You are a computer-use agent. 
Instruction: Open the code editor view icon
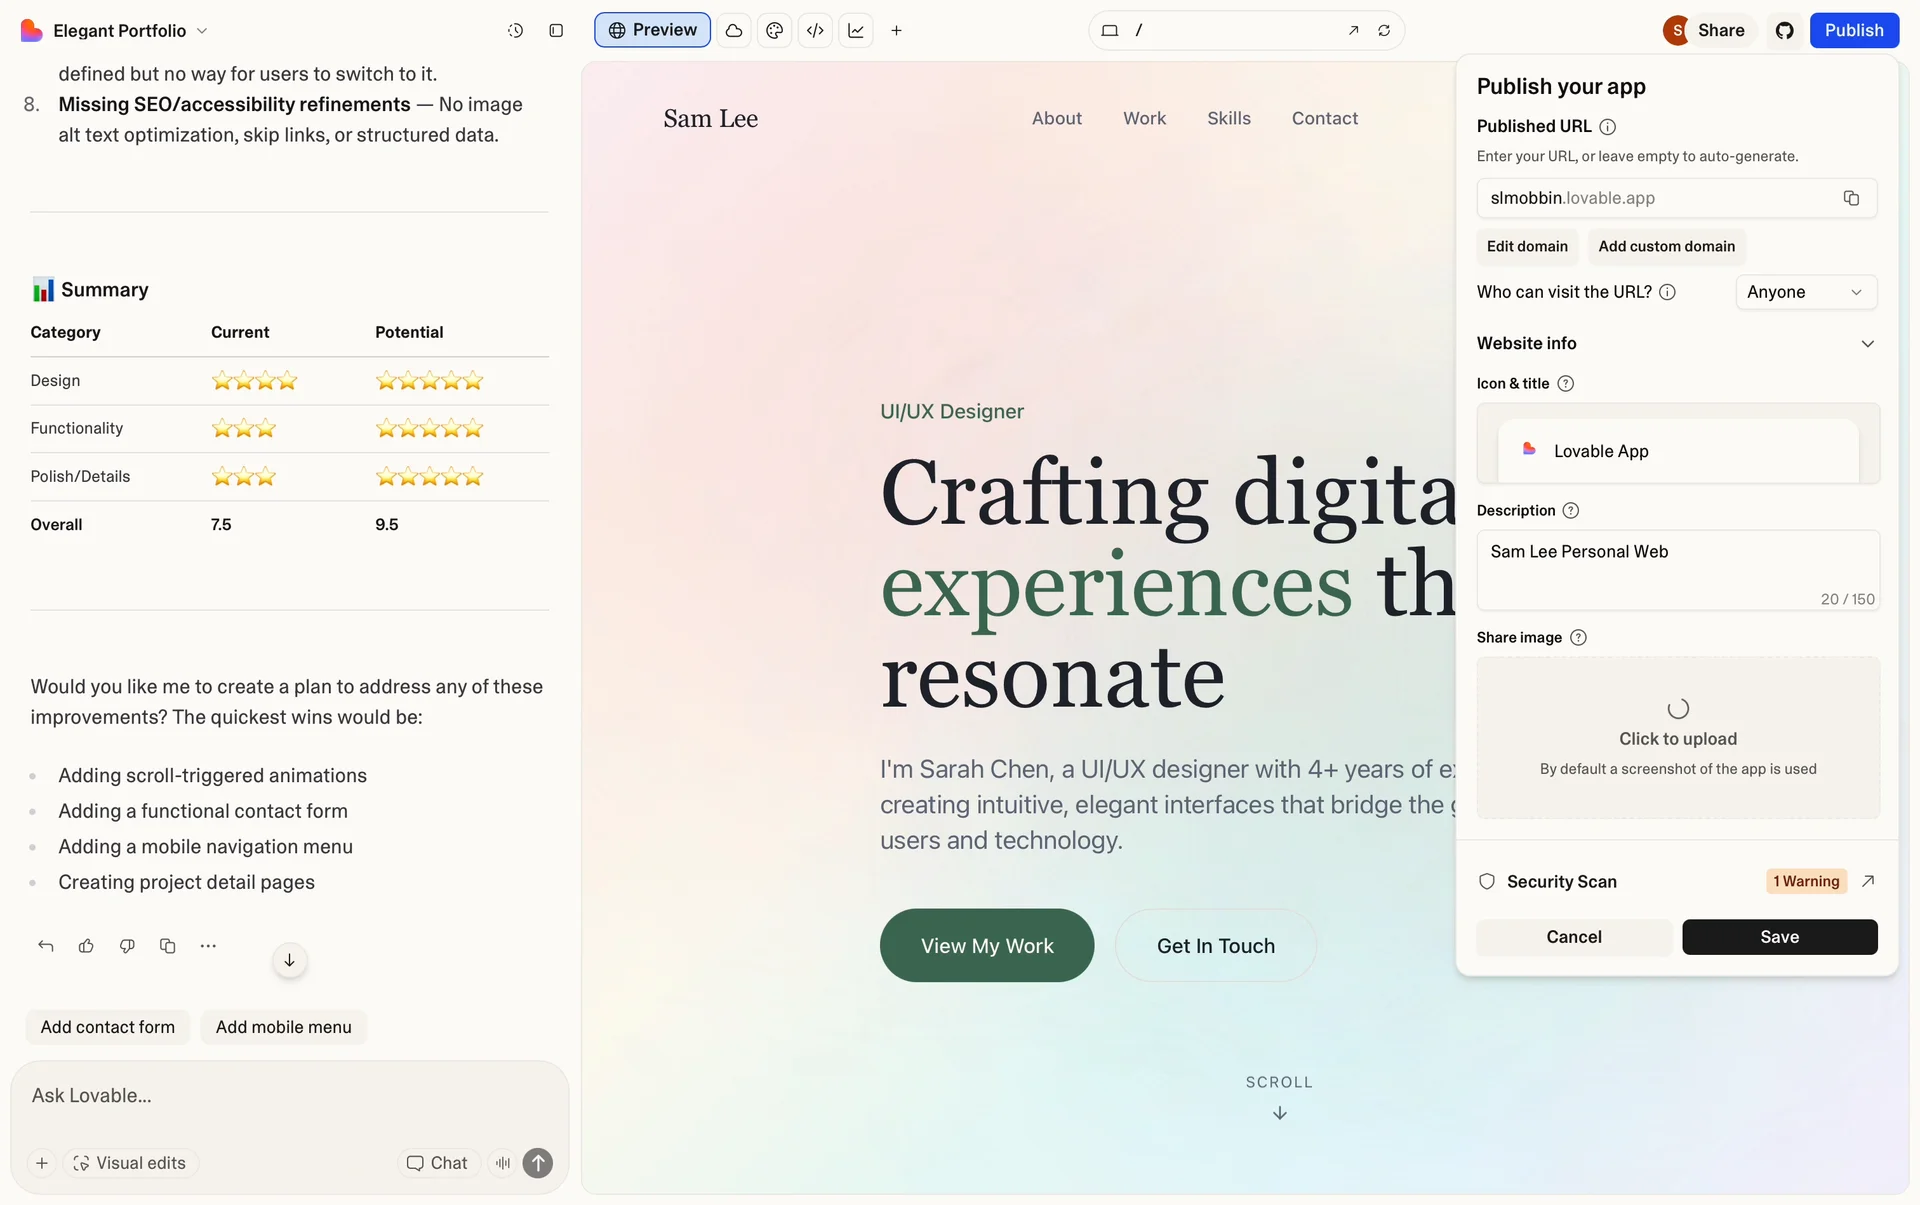pos(815,31)
